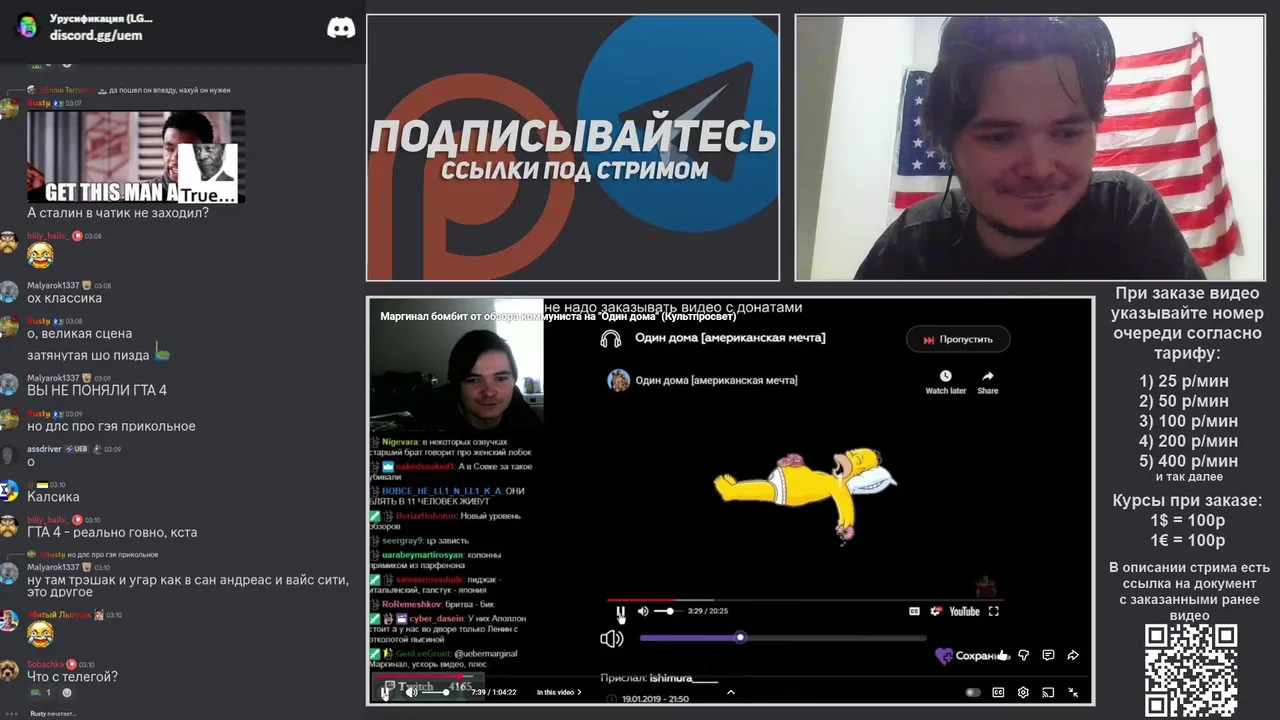Mute the embedded YouTube player speaker icon

tap(643, 611)
